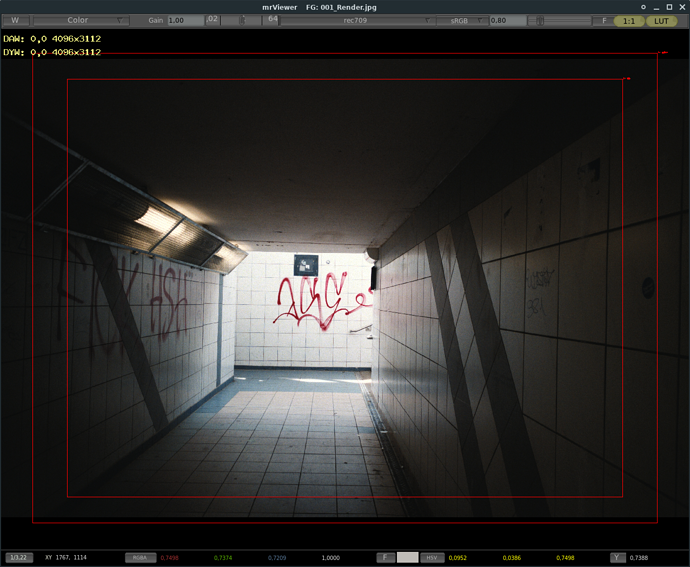Viewport: 690px width, 567px height.
Task: Click the .02 exposure stepper
Action: [212, 20]
